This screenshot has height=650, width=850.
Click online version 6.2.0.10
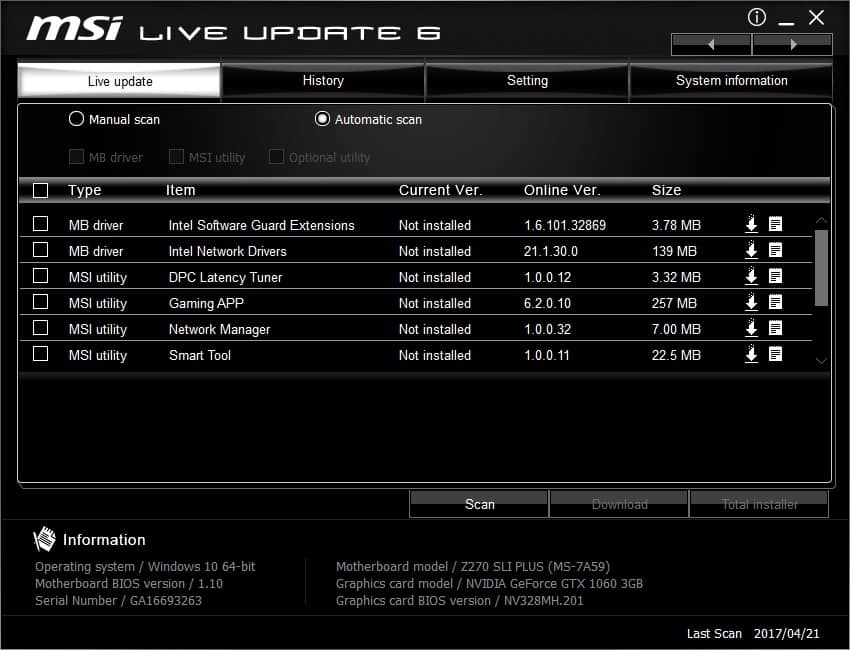pyautogui.click(x=547, y=303)
